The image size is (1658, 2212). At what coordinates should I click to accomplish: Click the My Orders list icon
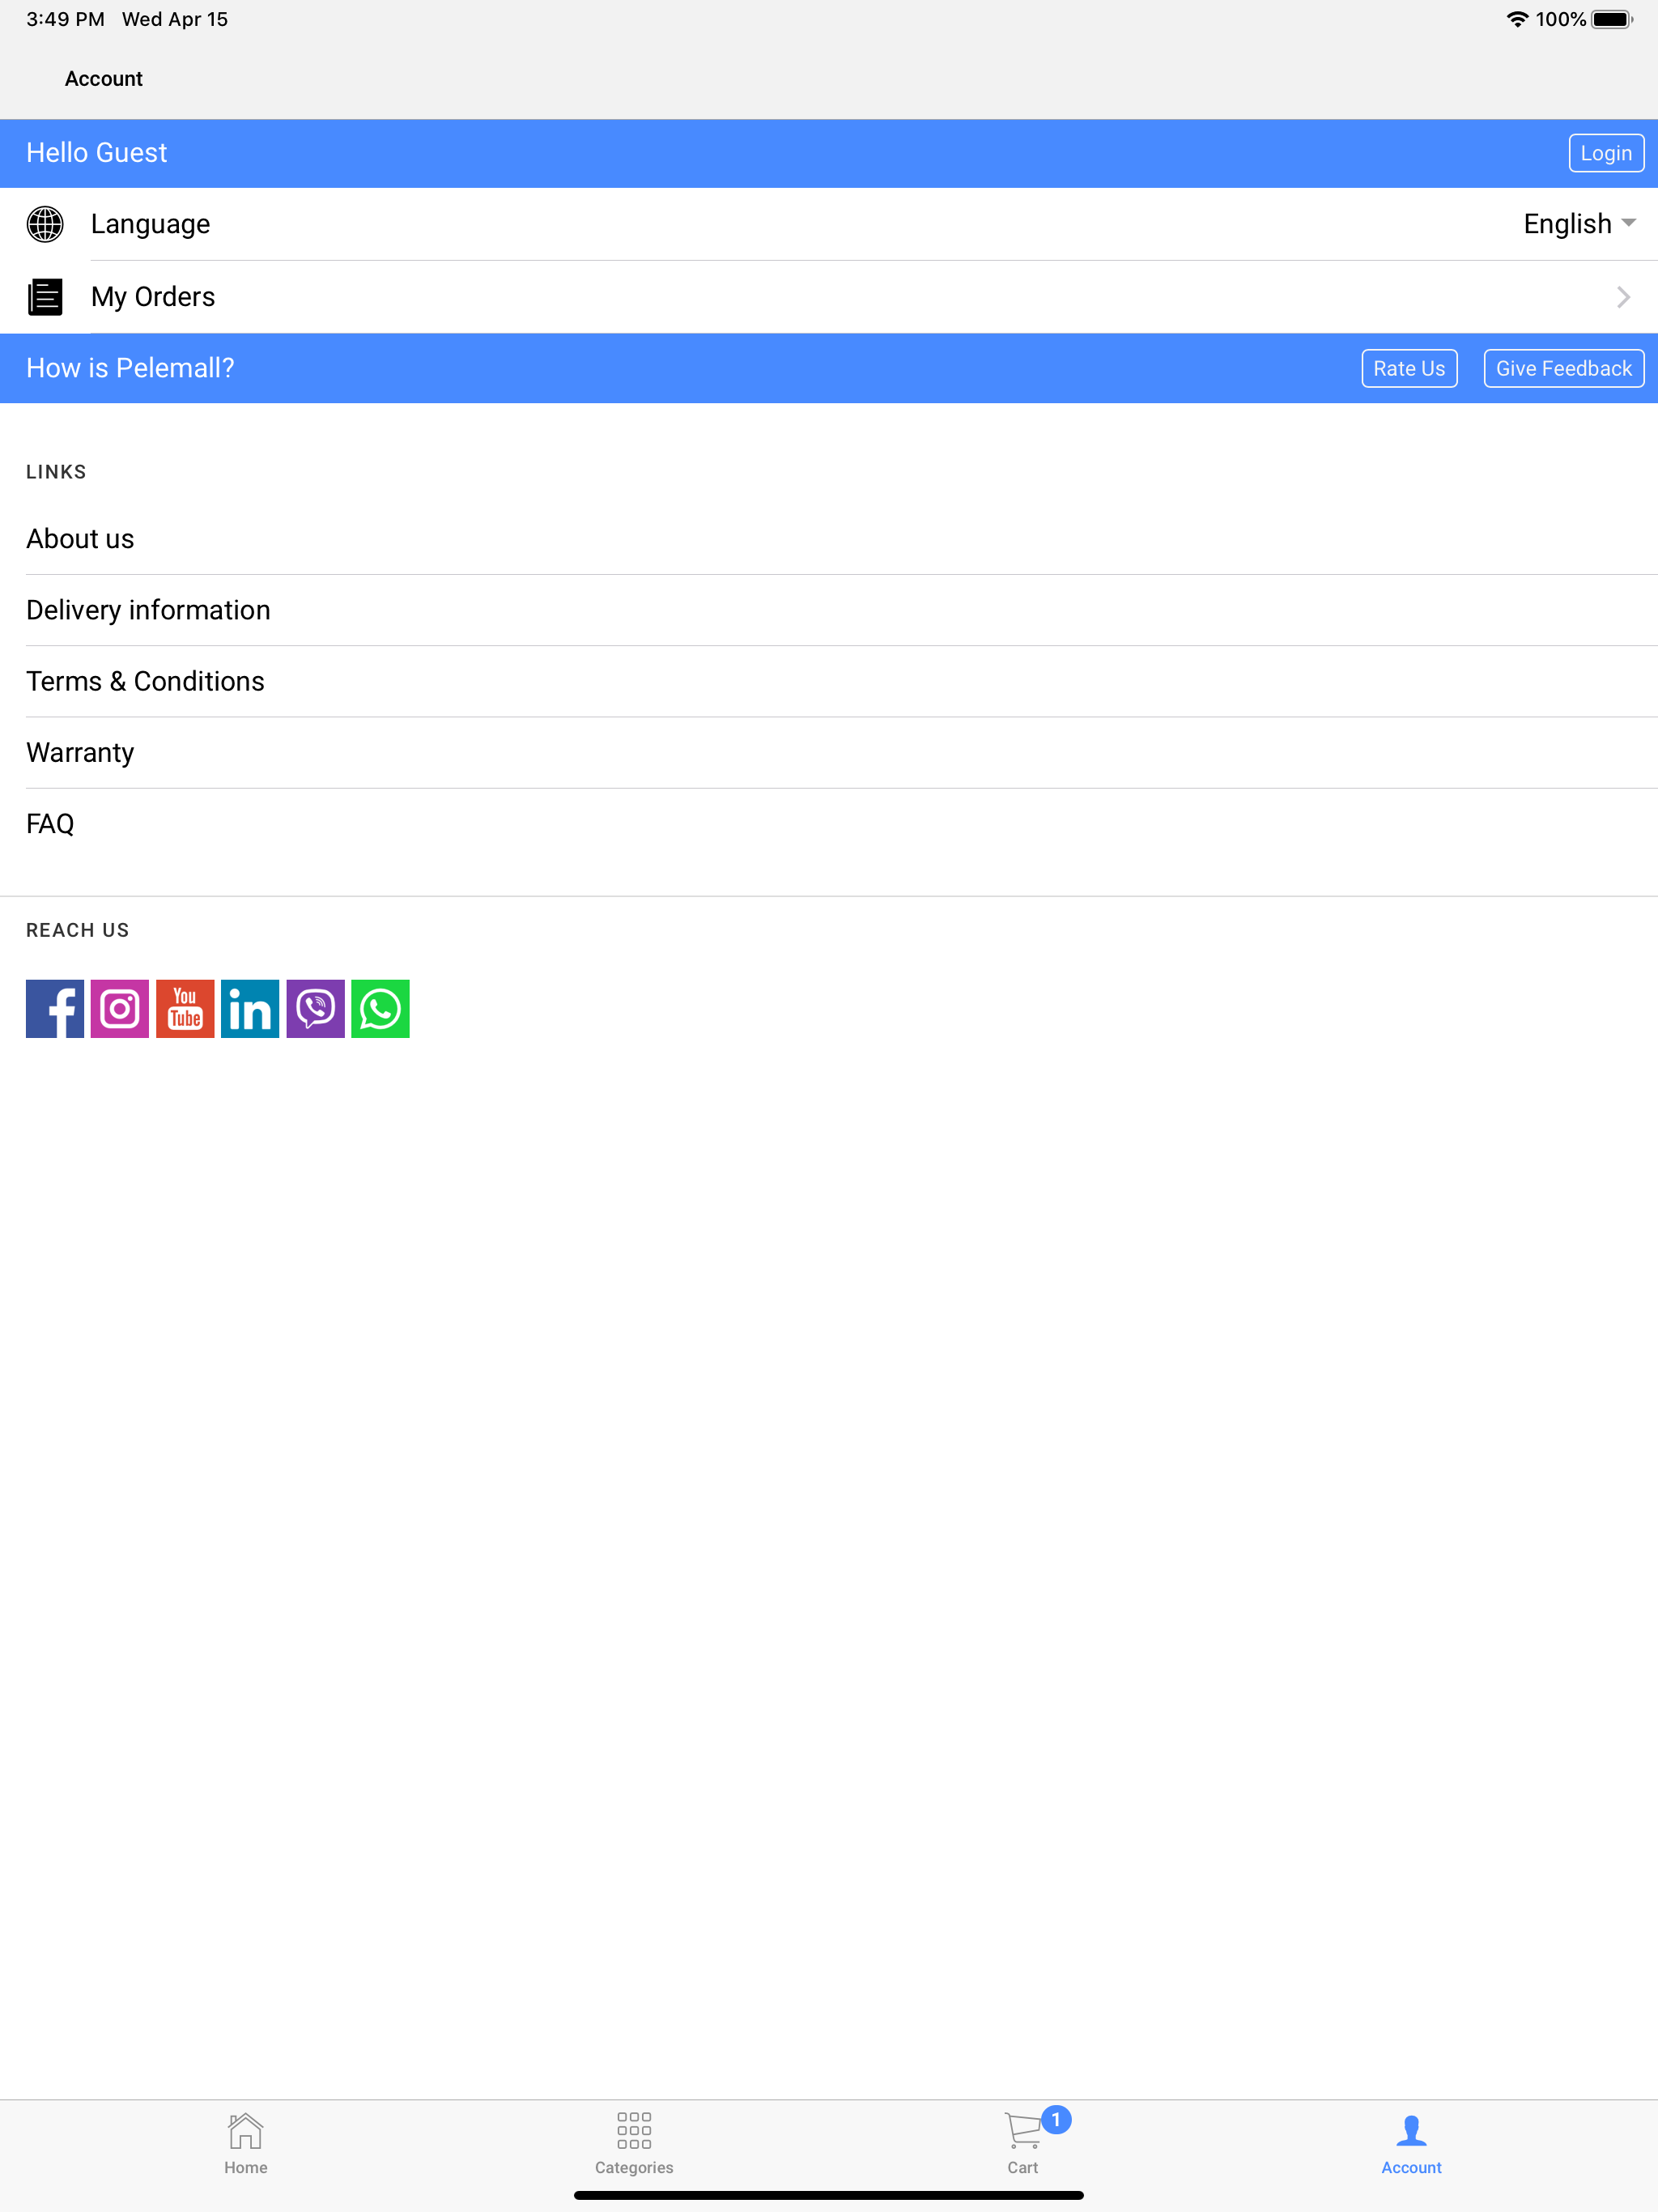44,296
